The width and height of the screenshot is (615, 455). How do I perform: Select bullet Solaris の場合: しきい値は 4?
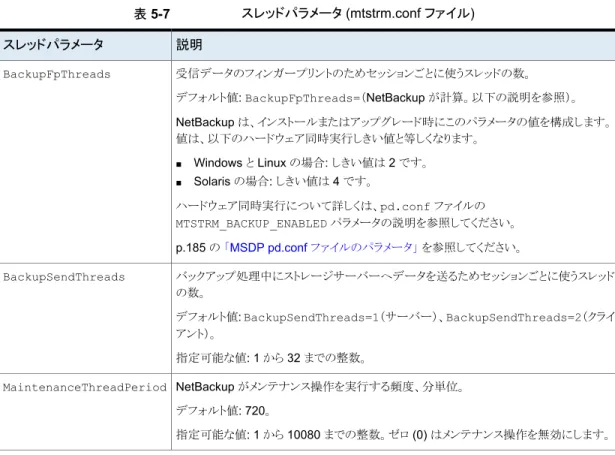click(x=282, y=181)
